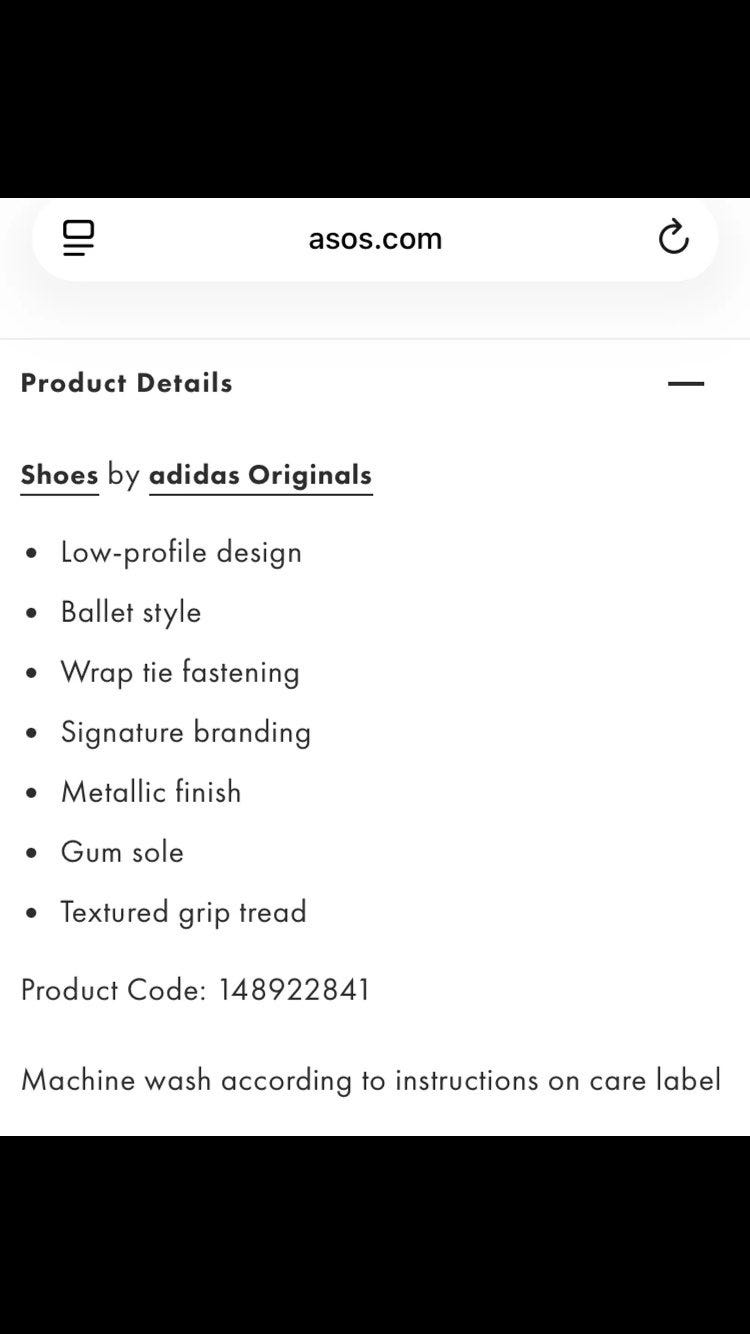Open the adidas Originals brand link
This screenshot has height=1334, width=750.
pyautogui.click(x=260, y=475)
